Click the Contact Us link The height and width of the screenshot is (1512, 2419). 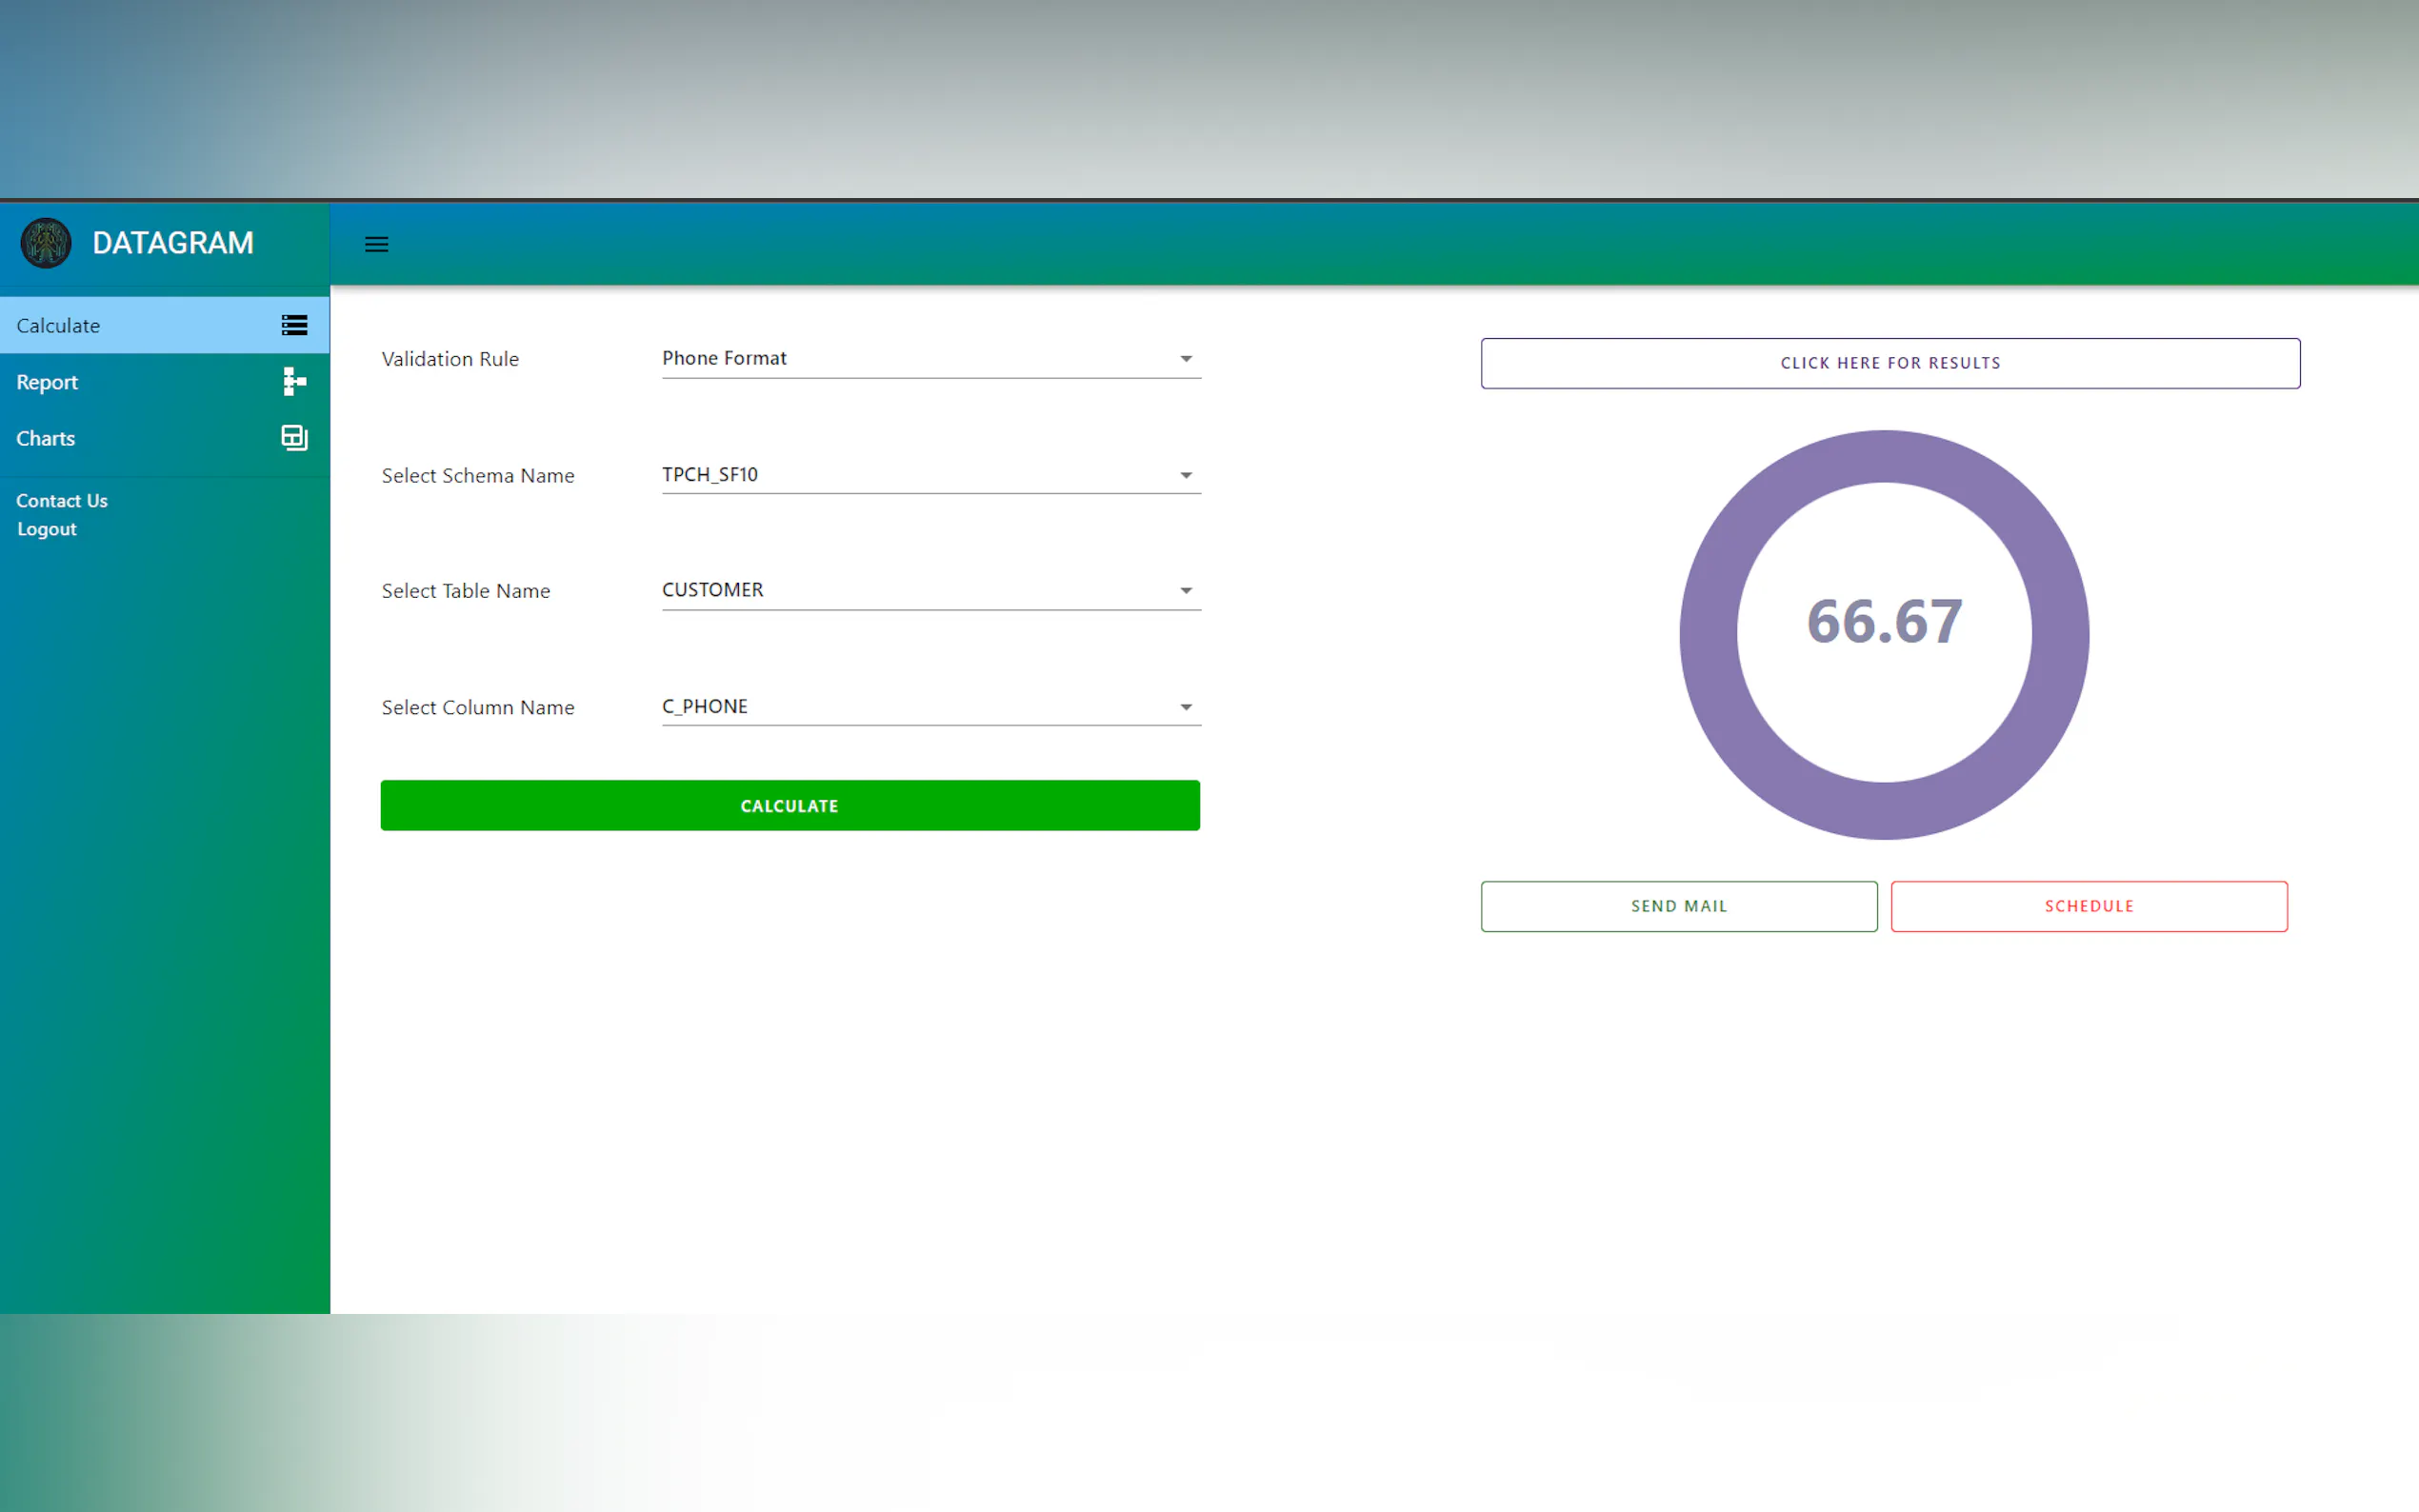(x=62, y=501)
